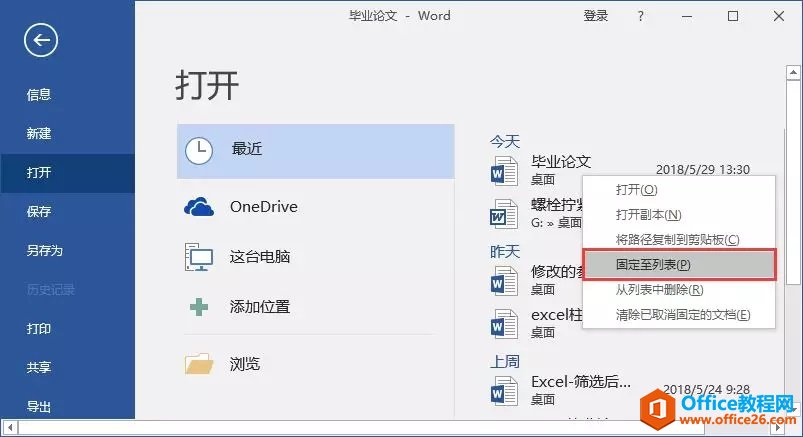This screenshot has width=803, height=437.
Task: Open recent file named 毕业论文
Action: 561,162
